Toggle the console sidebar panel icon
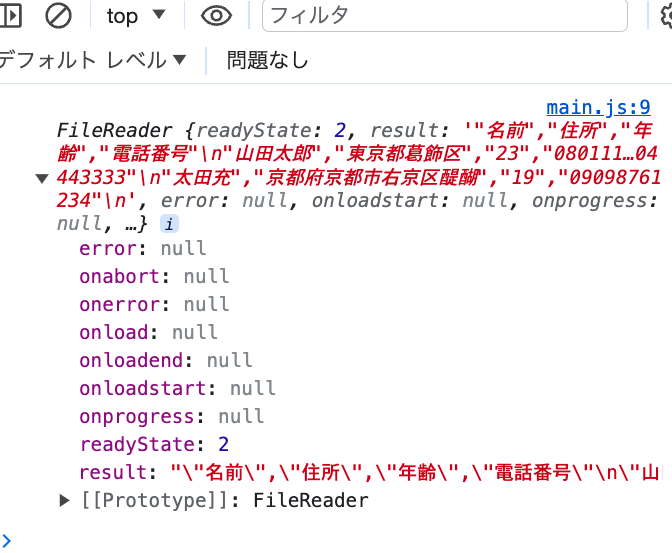 pos(10,16)
